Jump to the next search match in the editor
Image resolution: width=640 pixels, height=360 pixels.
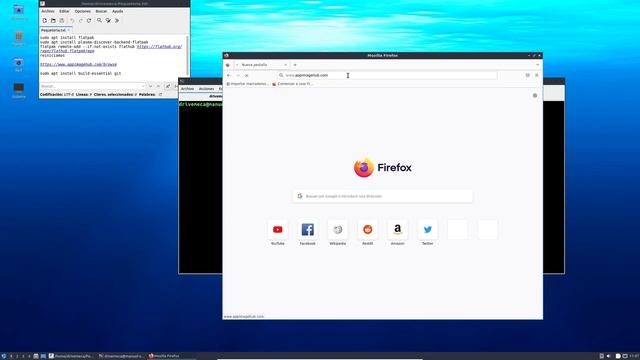(151, 86)
